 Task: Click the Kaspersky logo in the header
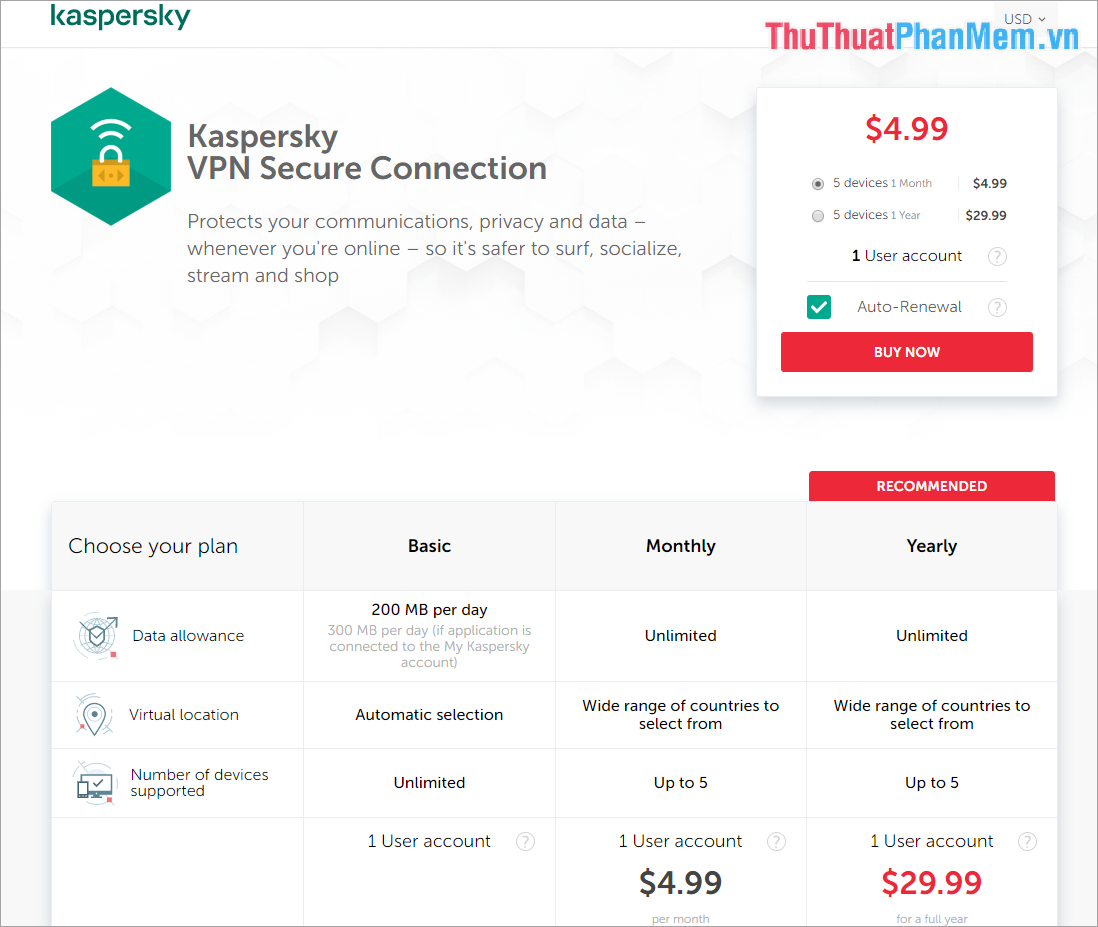pos(120,17)
